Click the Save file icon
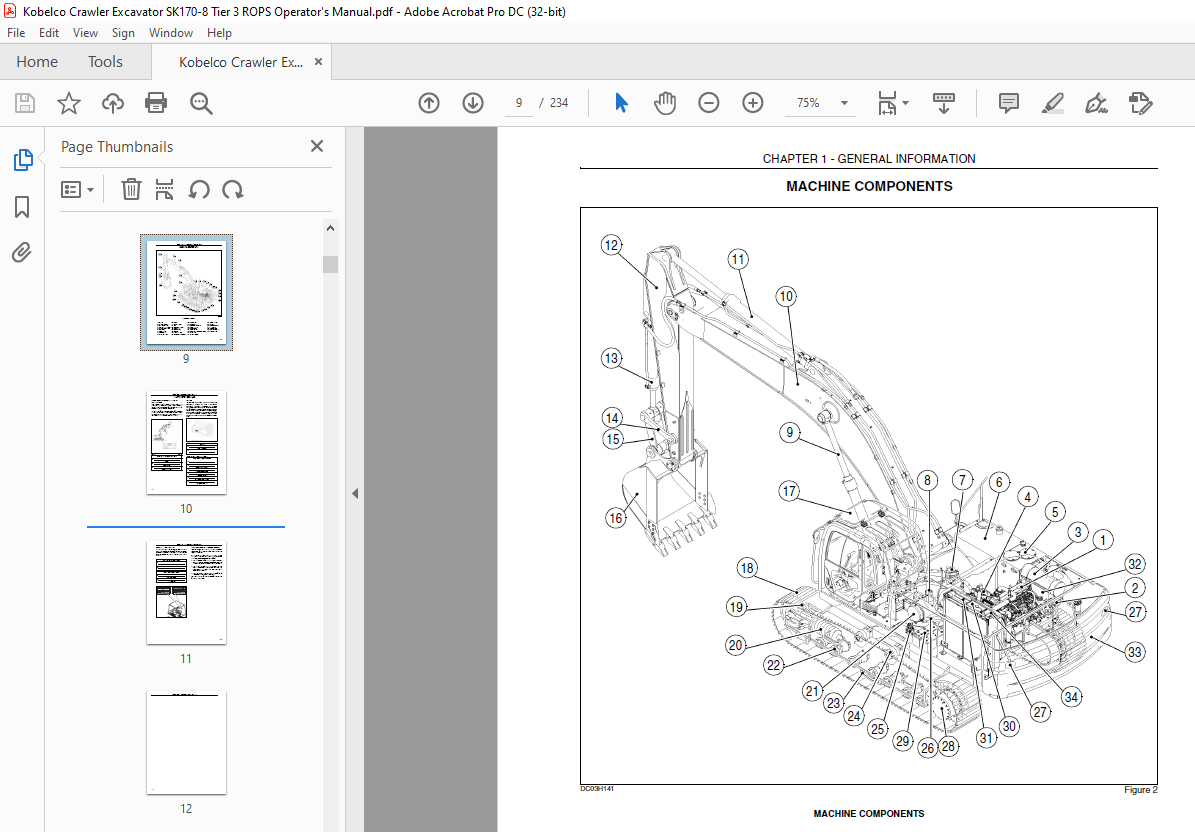The width and height of the screenshot is (1195, 832). 25,103
